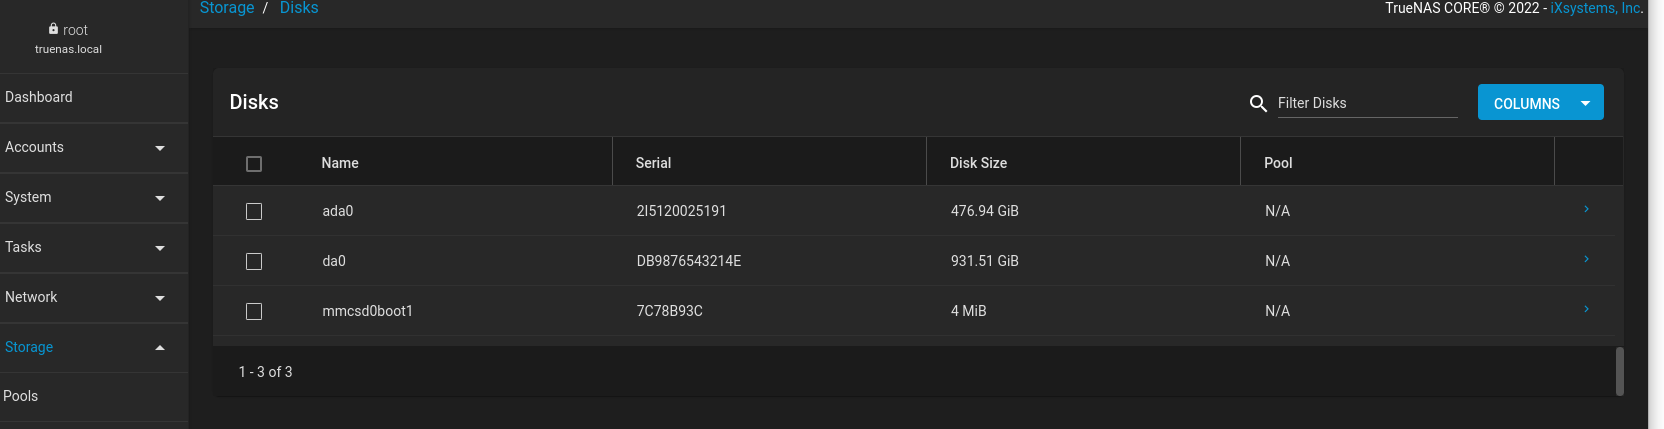Viewport: 1664px width, 429px height.
Task: Select the ada0 disk checkbox
Action: [254, 212]
